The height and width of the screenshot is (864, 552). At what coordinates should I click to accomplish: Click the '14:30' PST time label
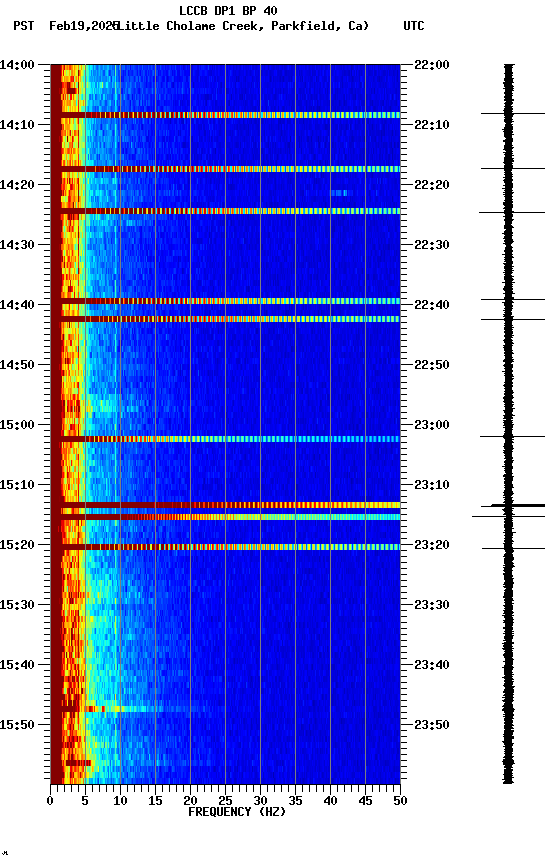17,245
